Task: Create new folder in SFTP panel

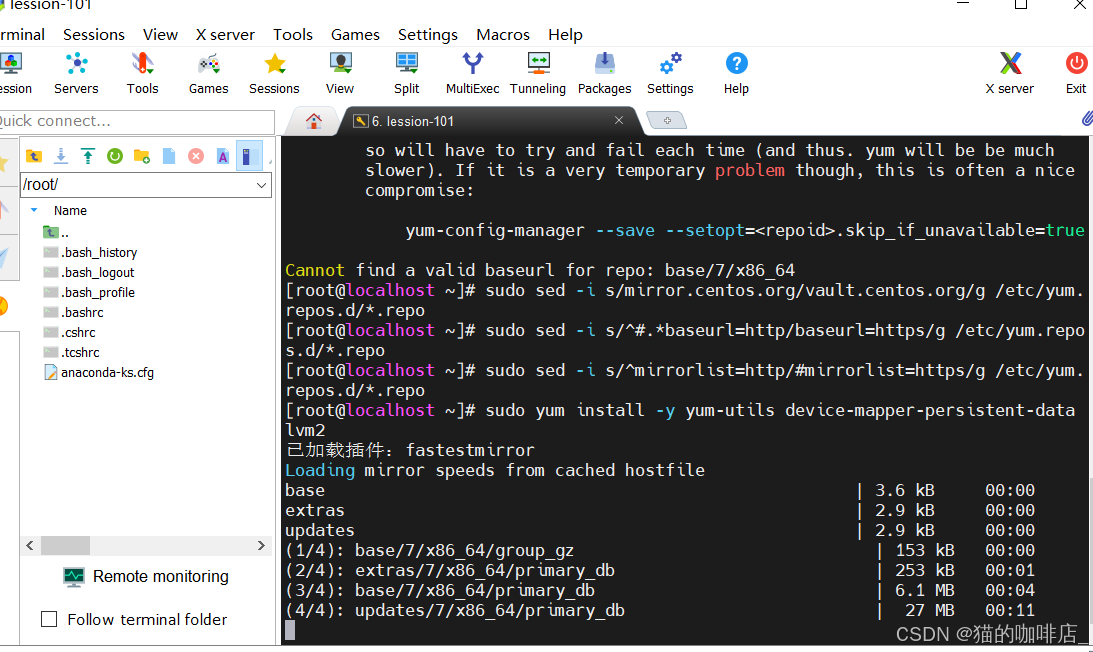Action: (142, 156)
